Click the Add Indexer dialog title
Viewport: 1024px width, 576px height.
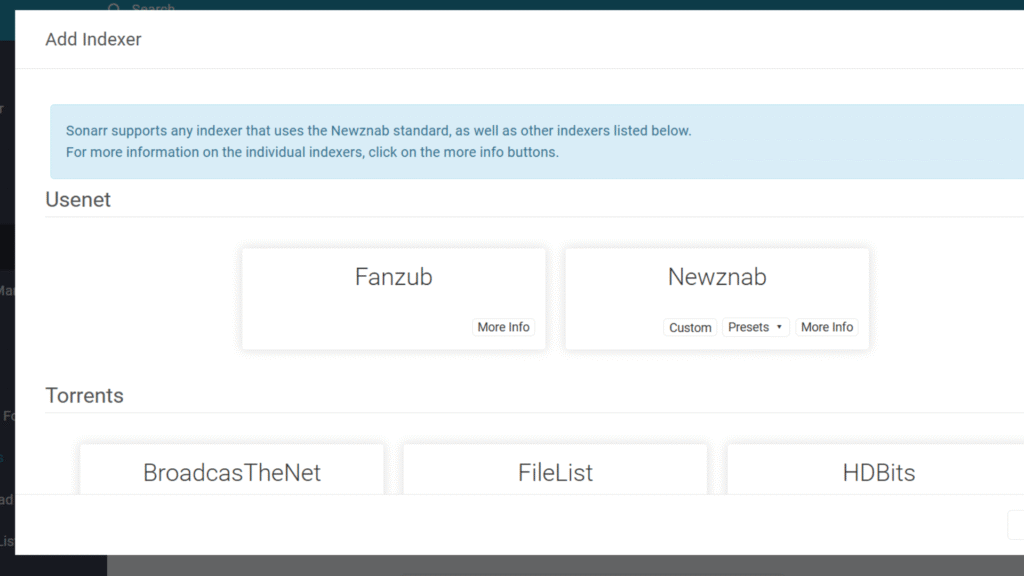click(94, 40)
